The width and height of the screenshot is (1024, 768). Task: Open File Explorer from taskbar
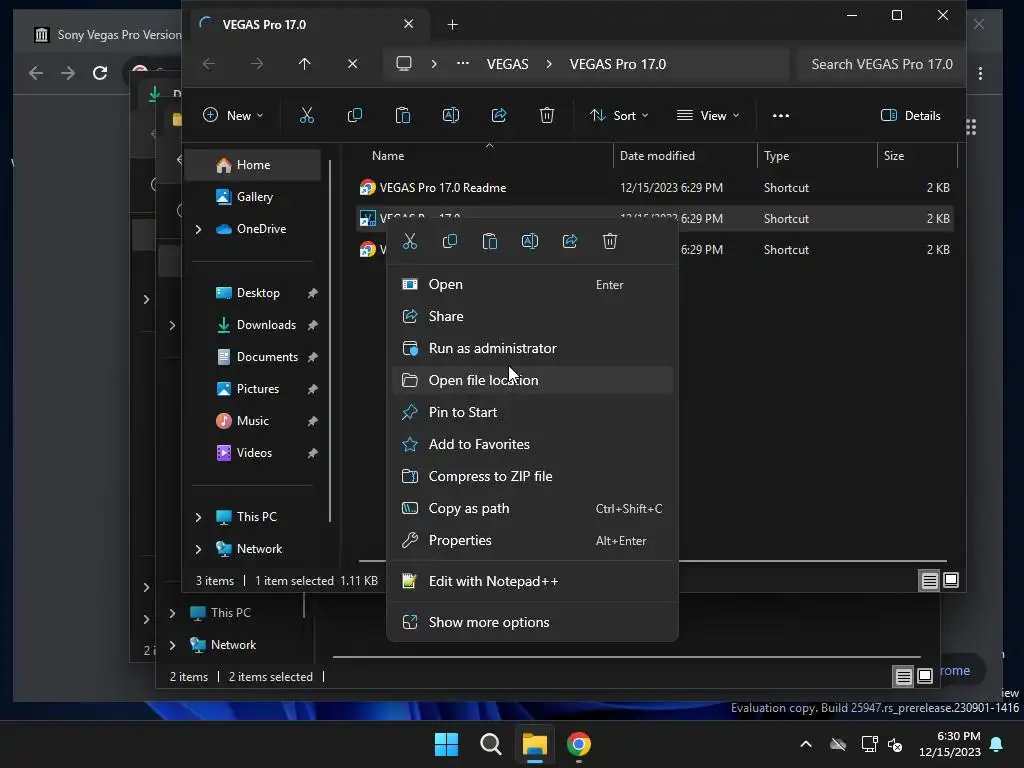pyautogui.click(x=534, y=744)
